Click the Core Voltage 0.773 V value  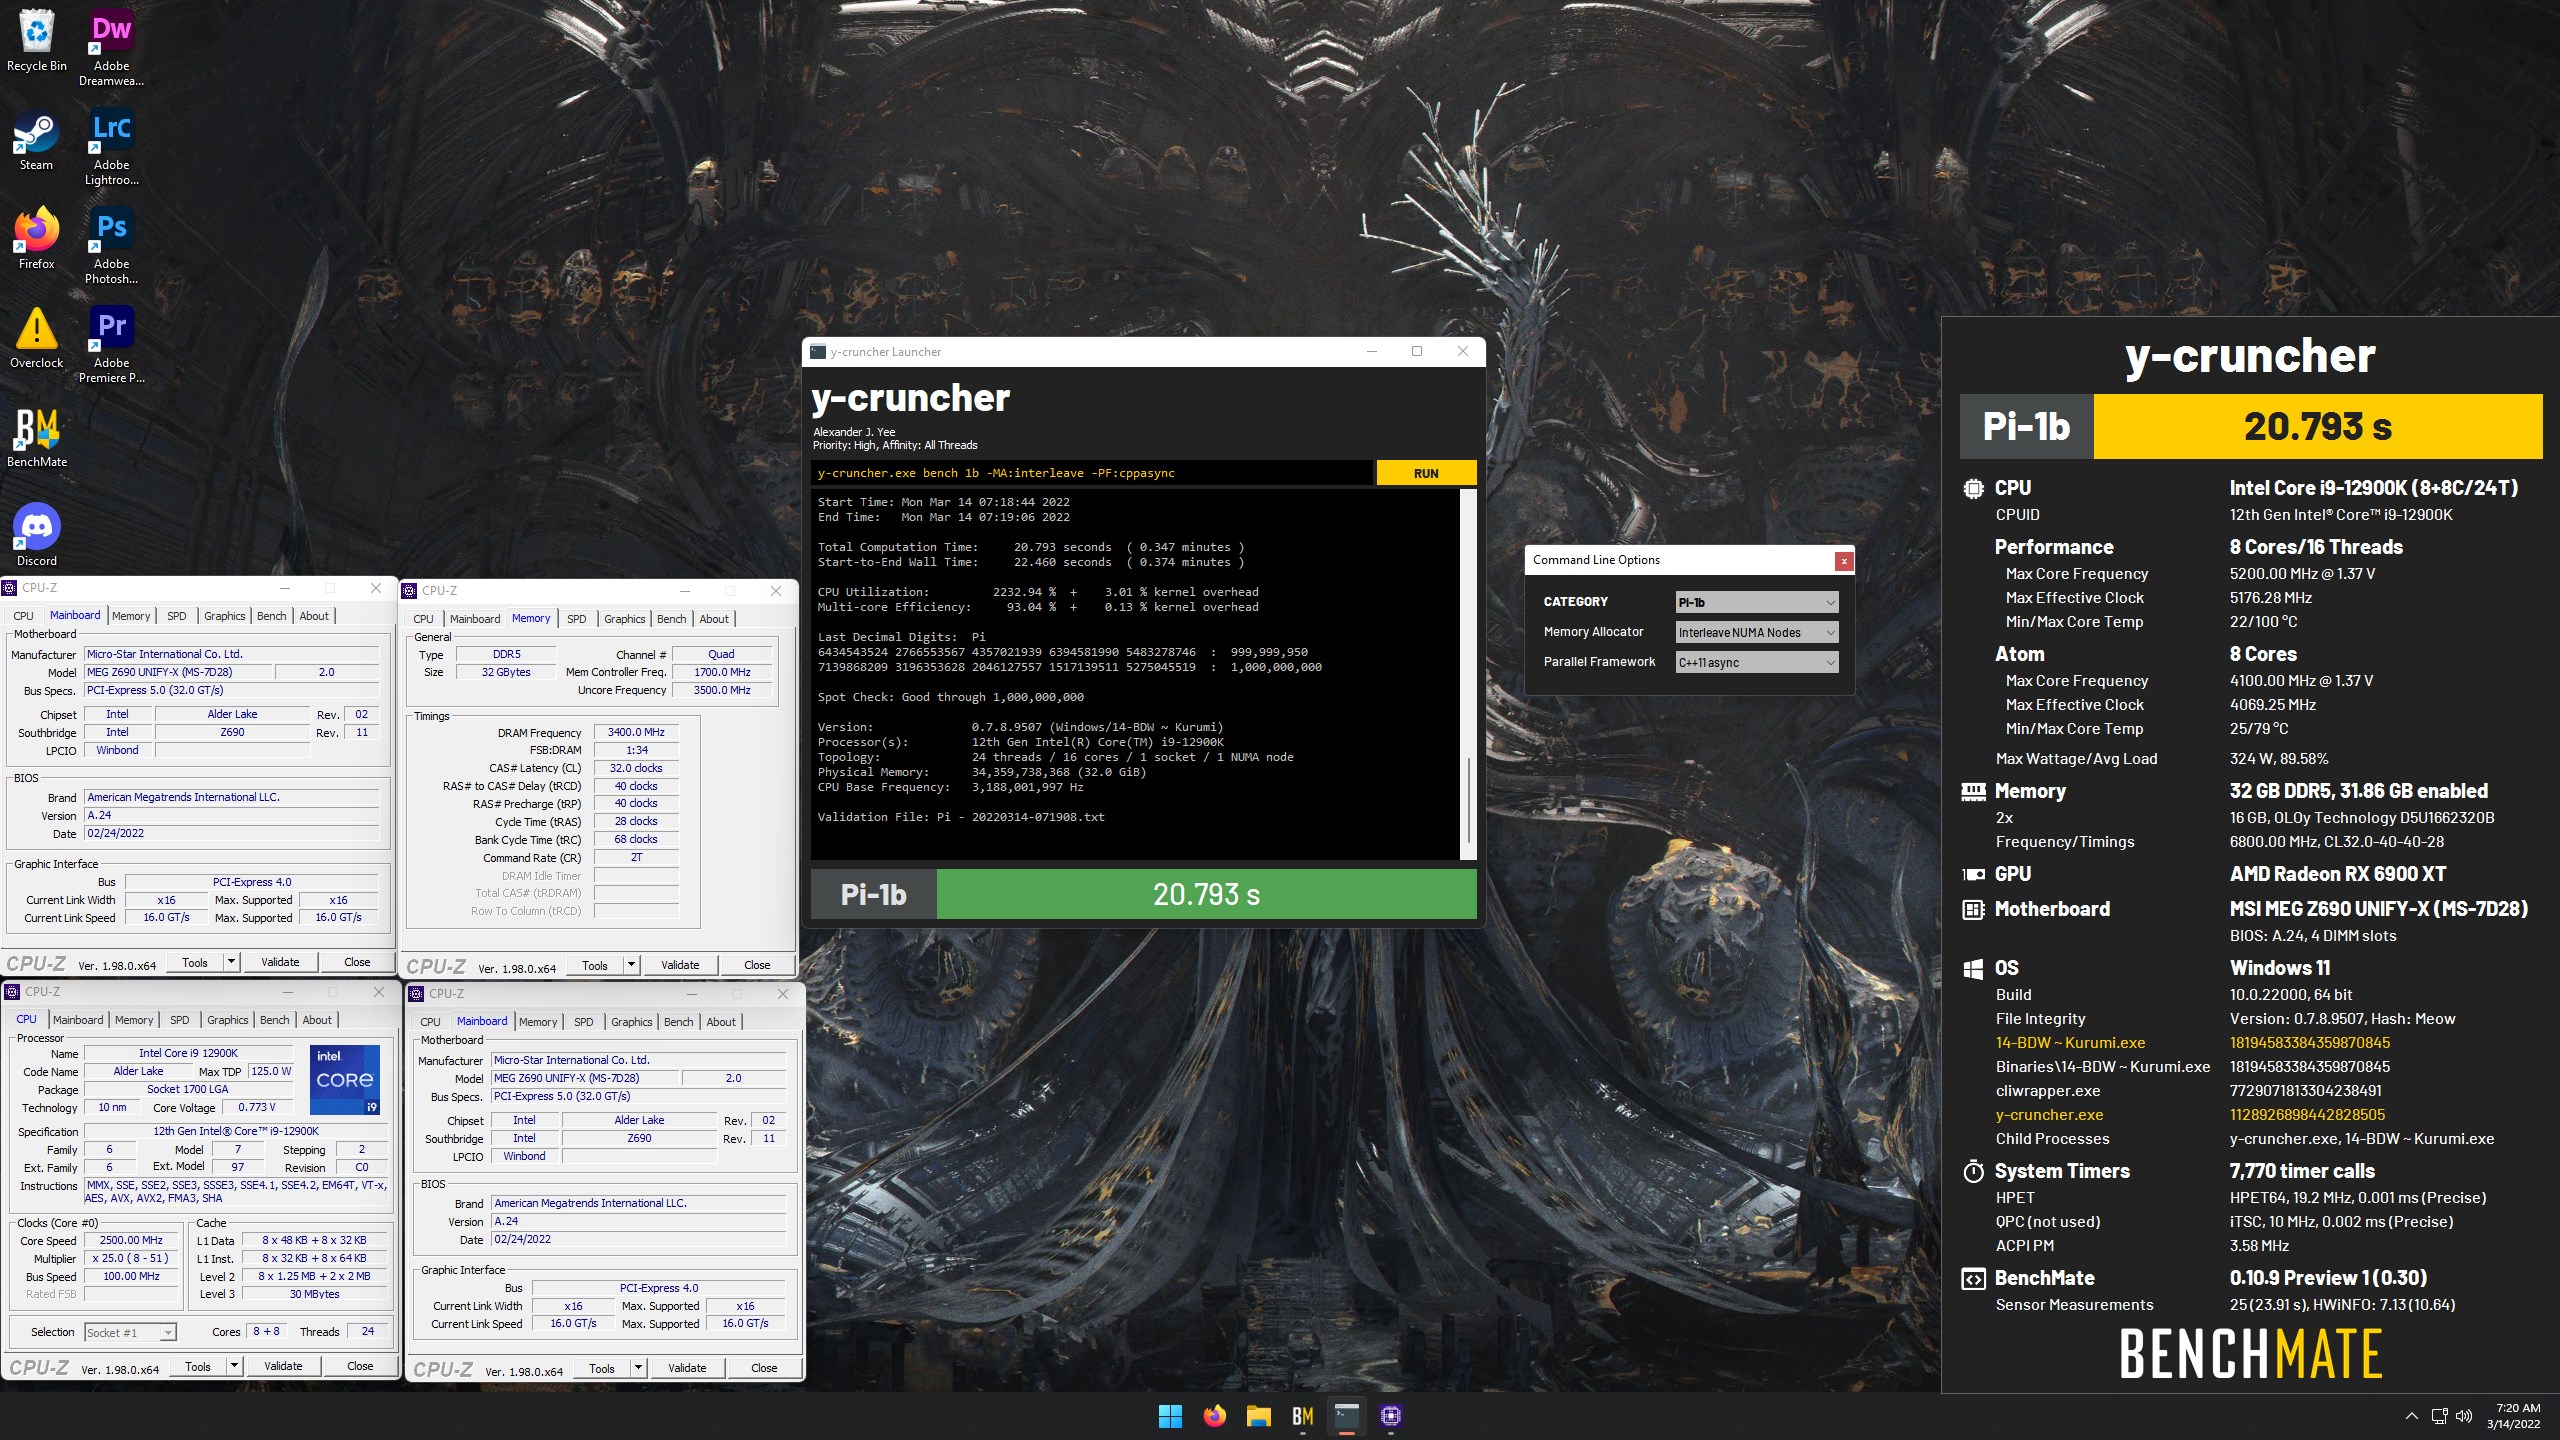(256, 1107)
